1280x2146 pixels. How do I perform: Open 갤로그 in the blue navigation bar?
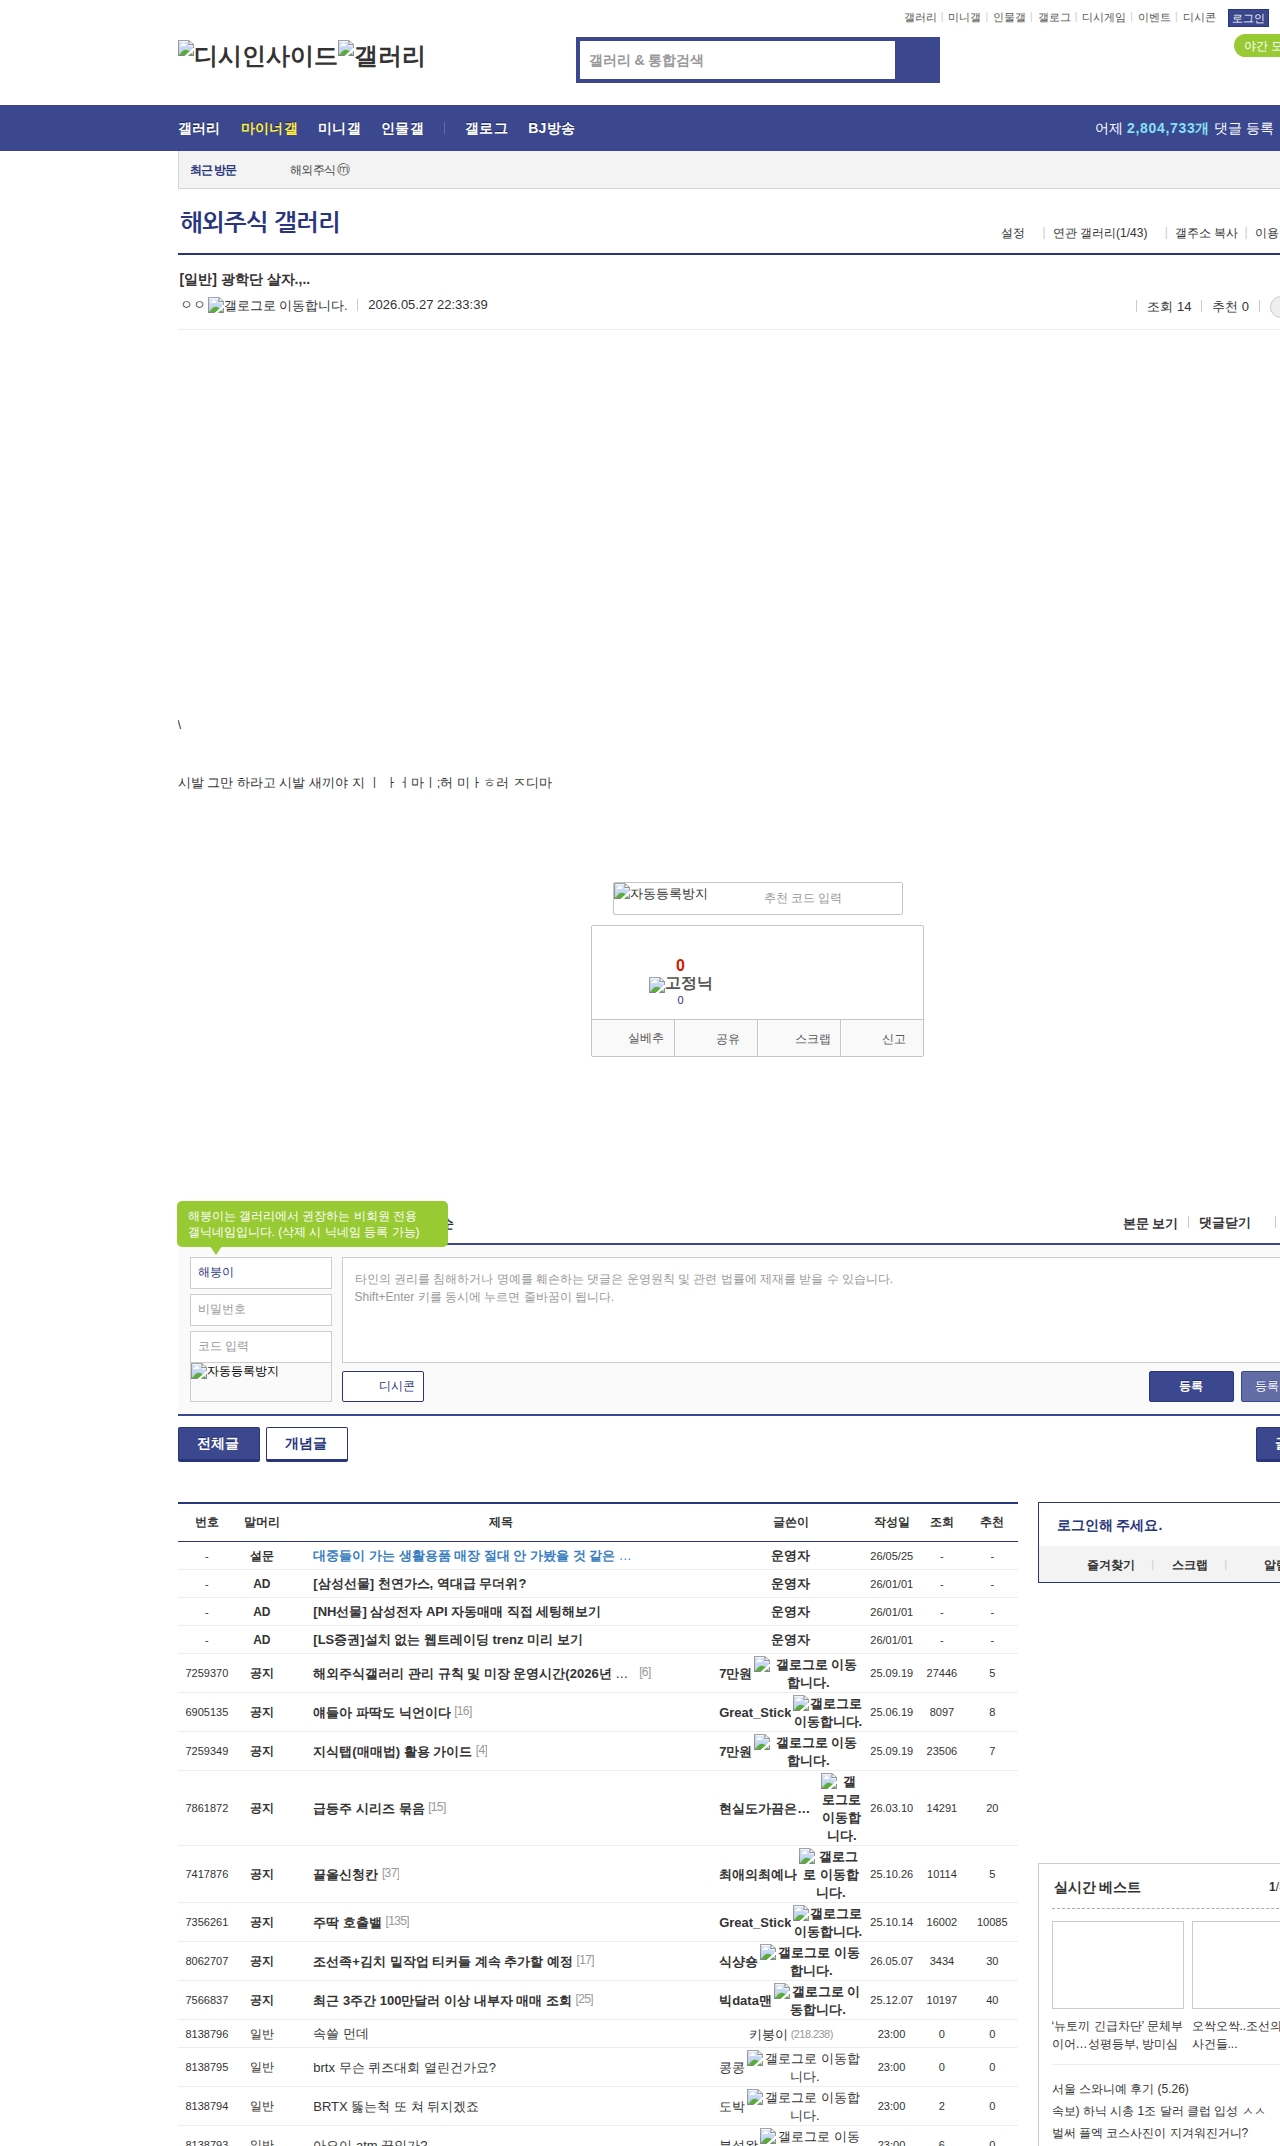[486, 129]
